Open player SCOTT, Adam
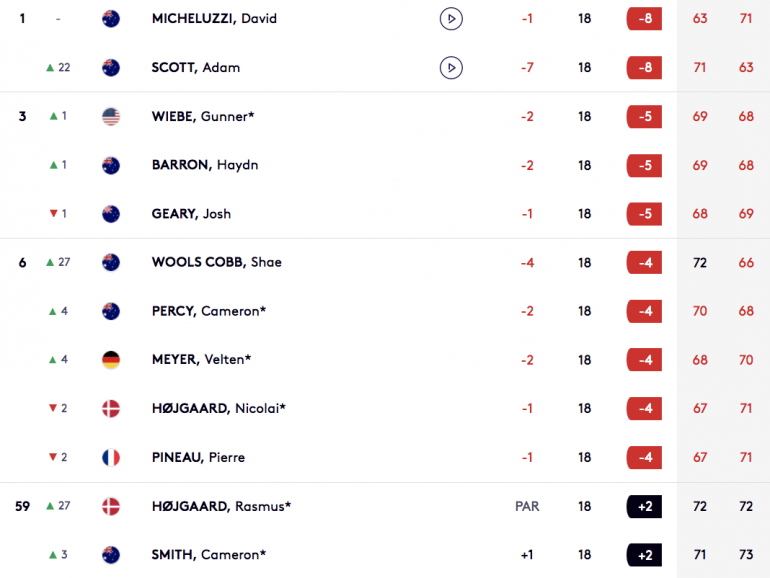 (x=195, y=67)
